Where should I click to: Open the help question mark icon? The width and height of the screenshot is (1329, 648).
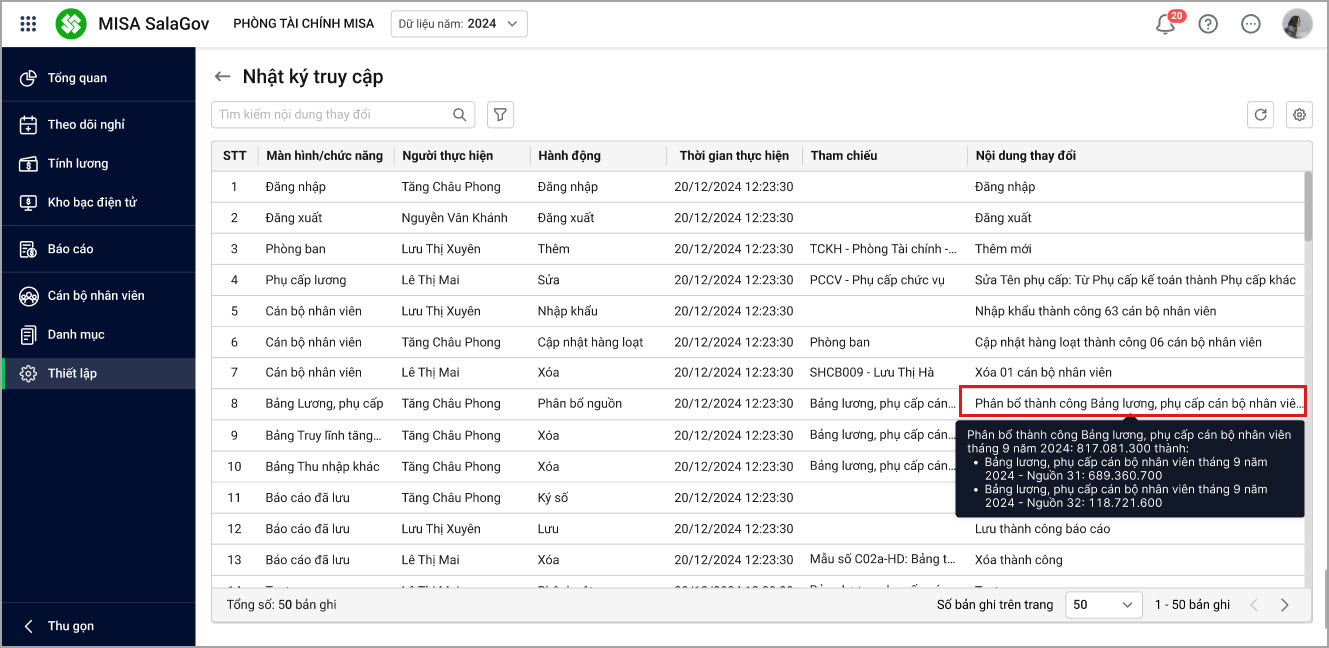(x=1208, y=24)
